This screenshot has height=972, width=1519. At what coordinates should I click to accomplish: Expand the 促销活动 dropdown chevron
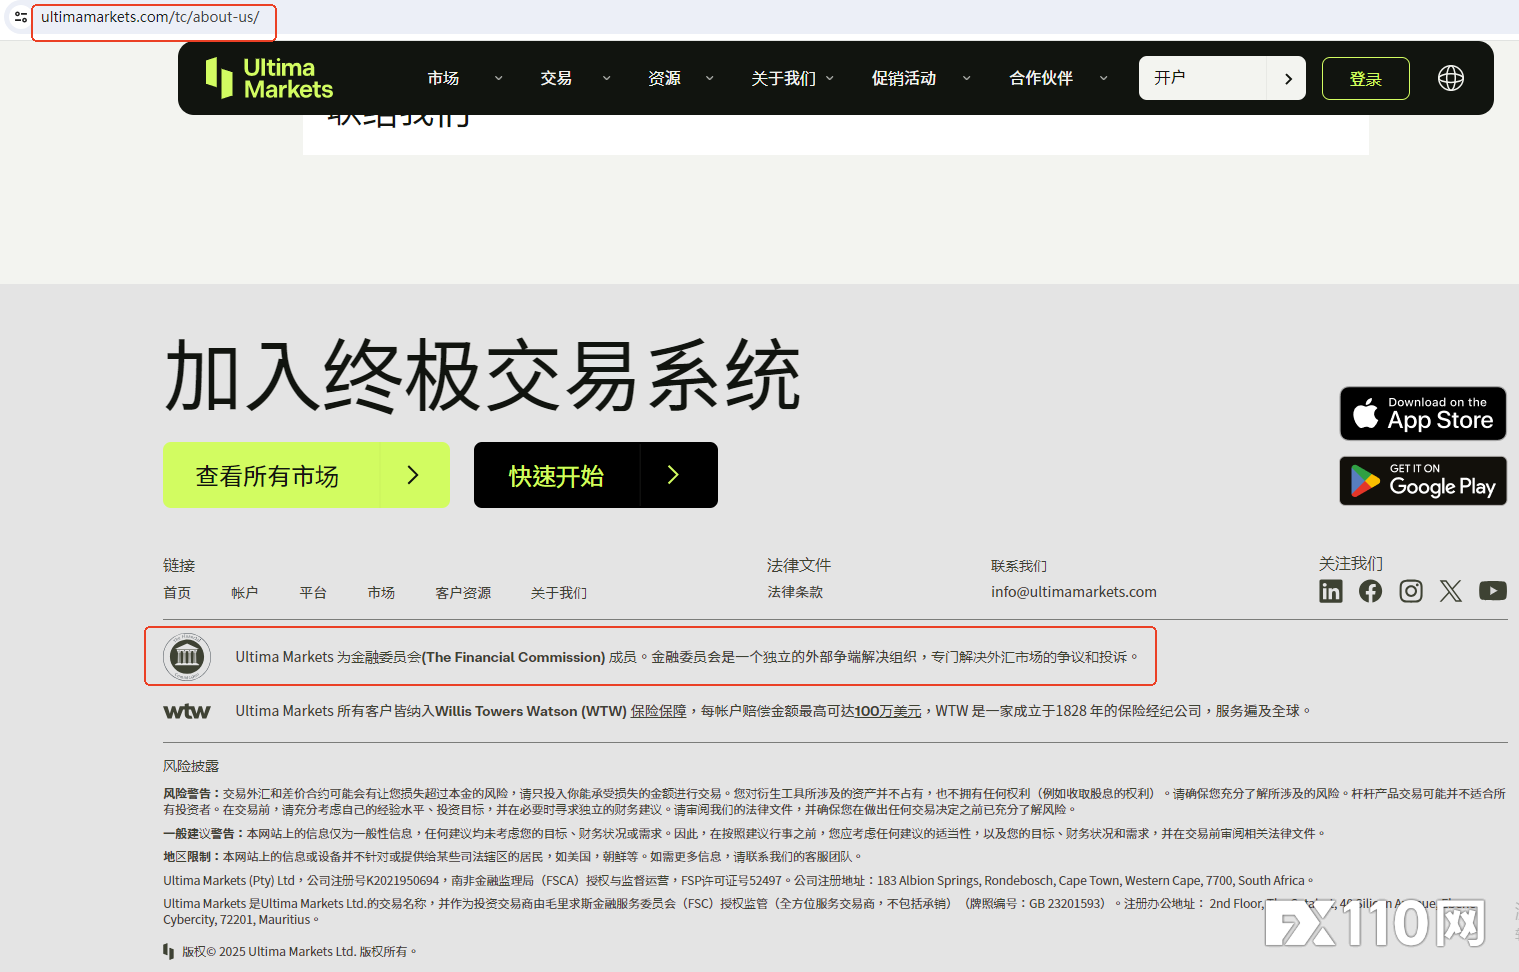point(966,78)
